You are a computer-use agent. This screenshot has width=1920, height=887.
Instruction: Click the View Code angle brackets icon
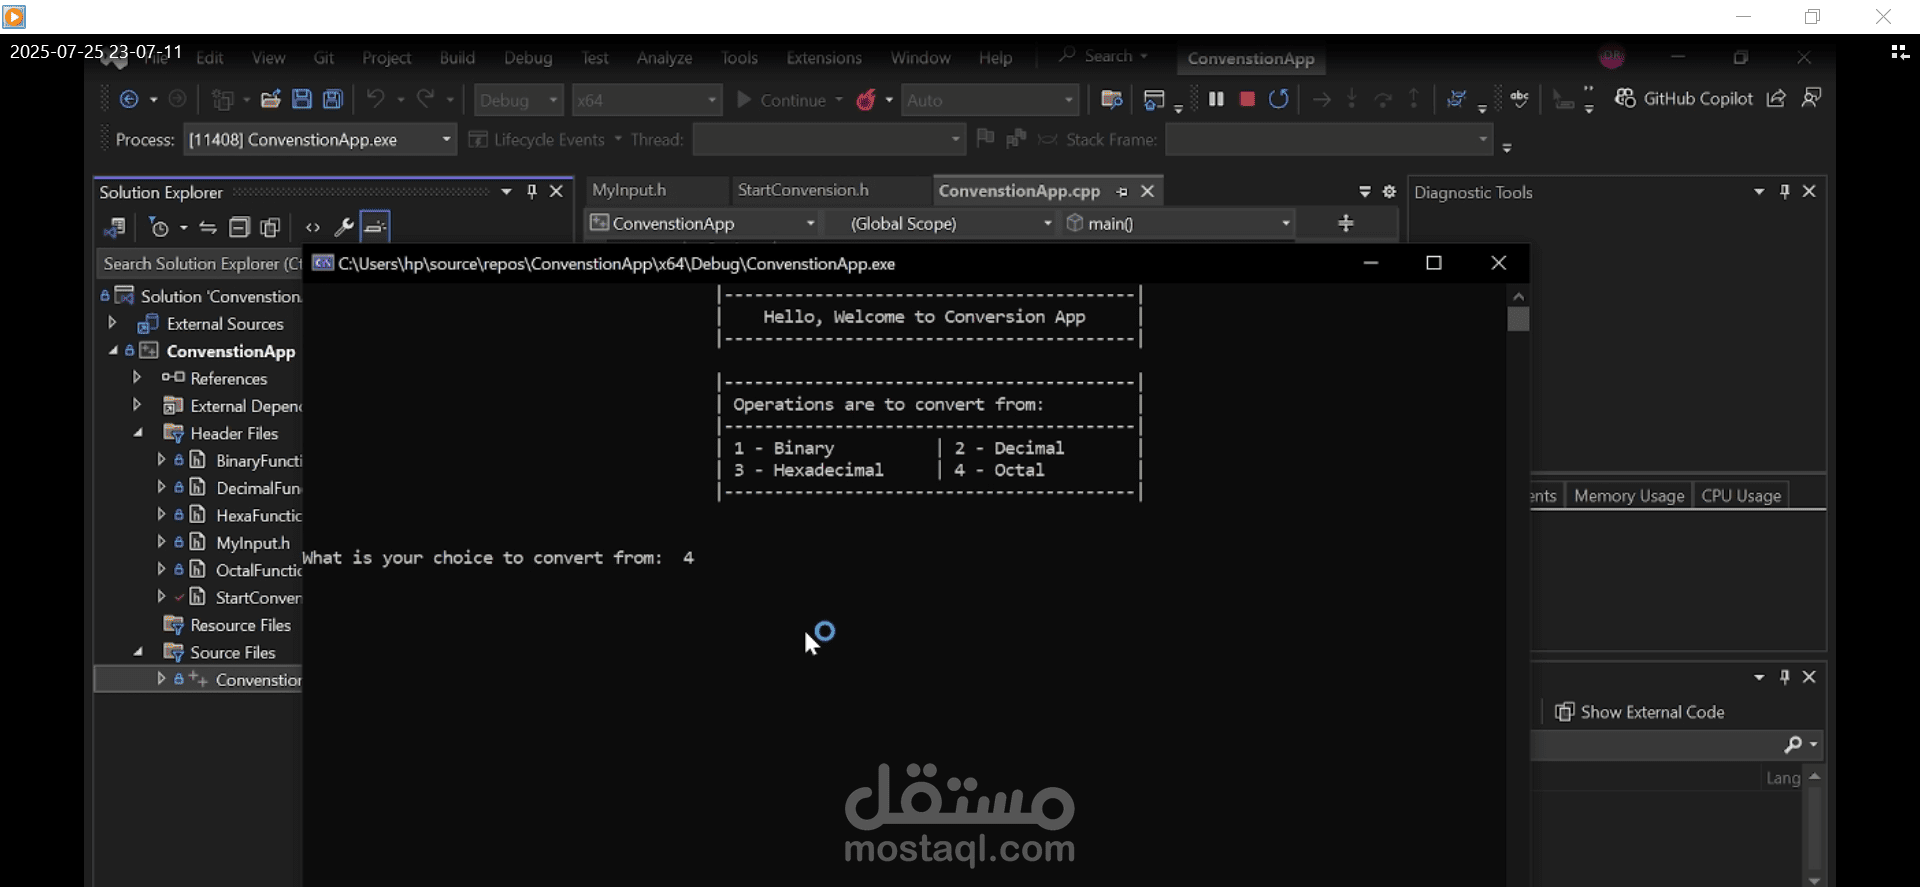pyautogui.click(x=313, y=227)
